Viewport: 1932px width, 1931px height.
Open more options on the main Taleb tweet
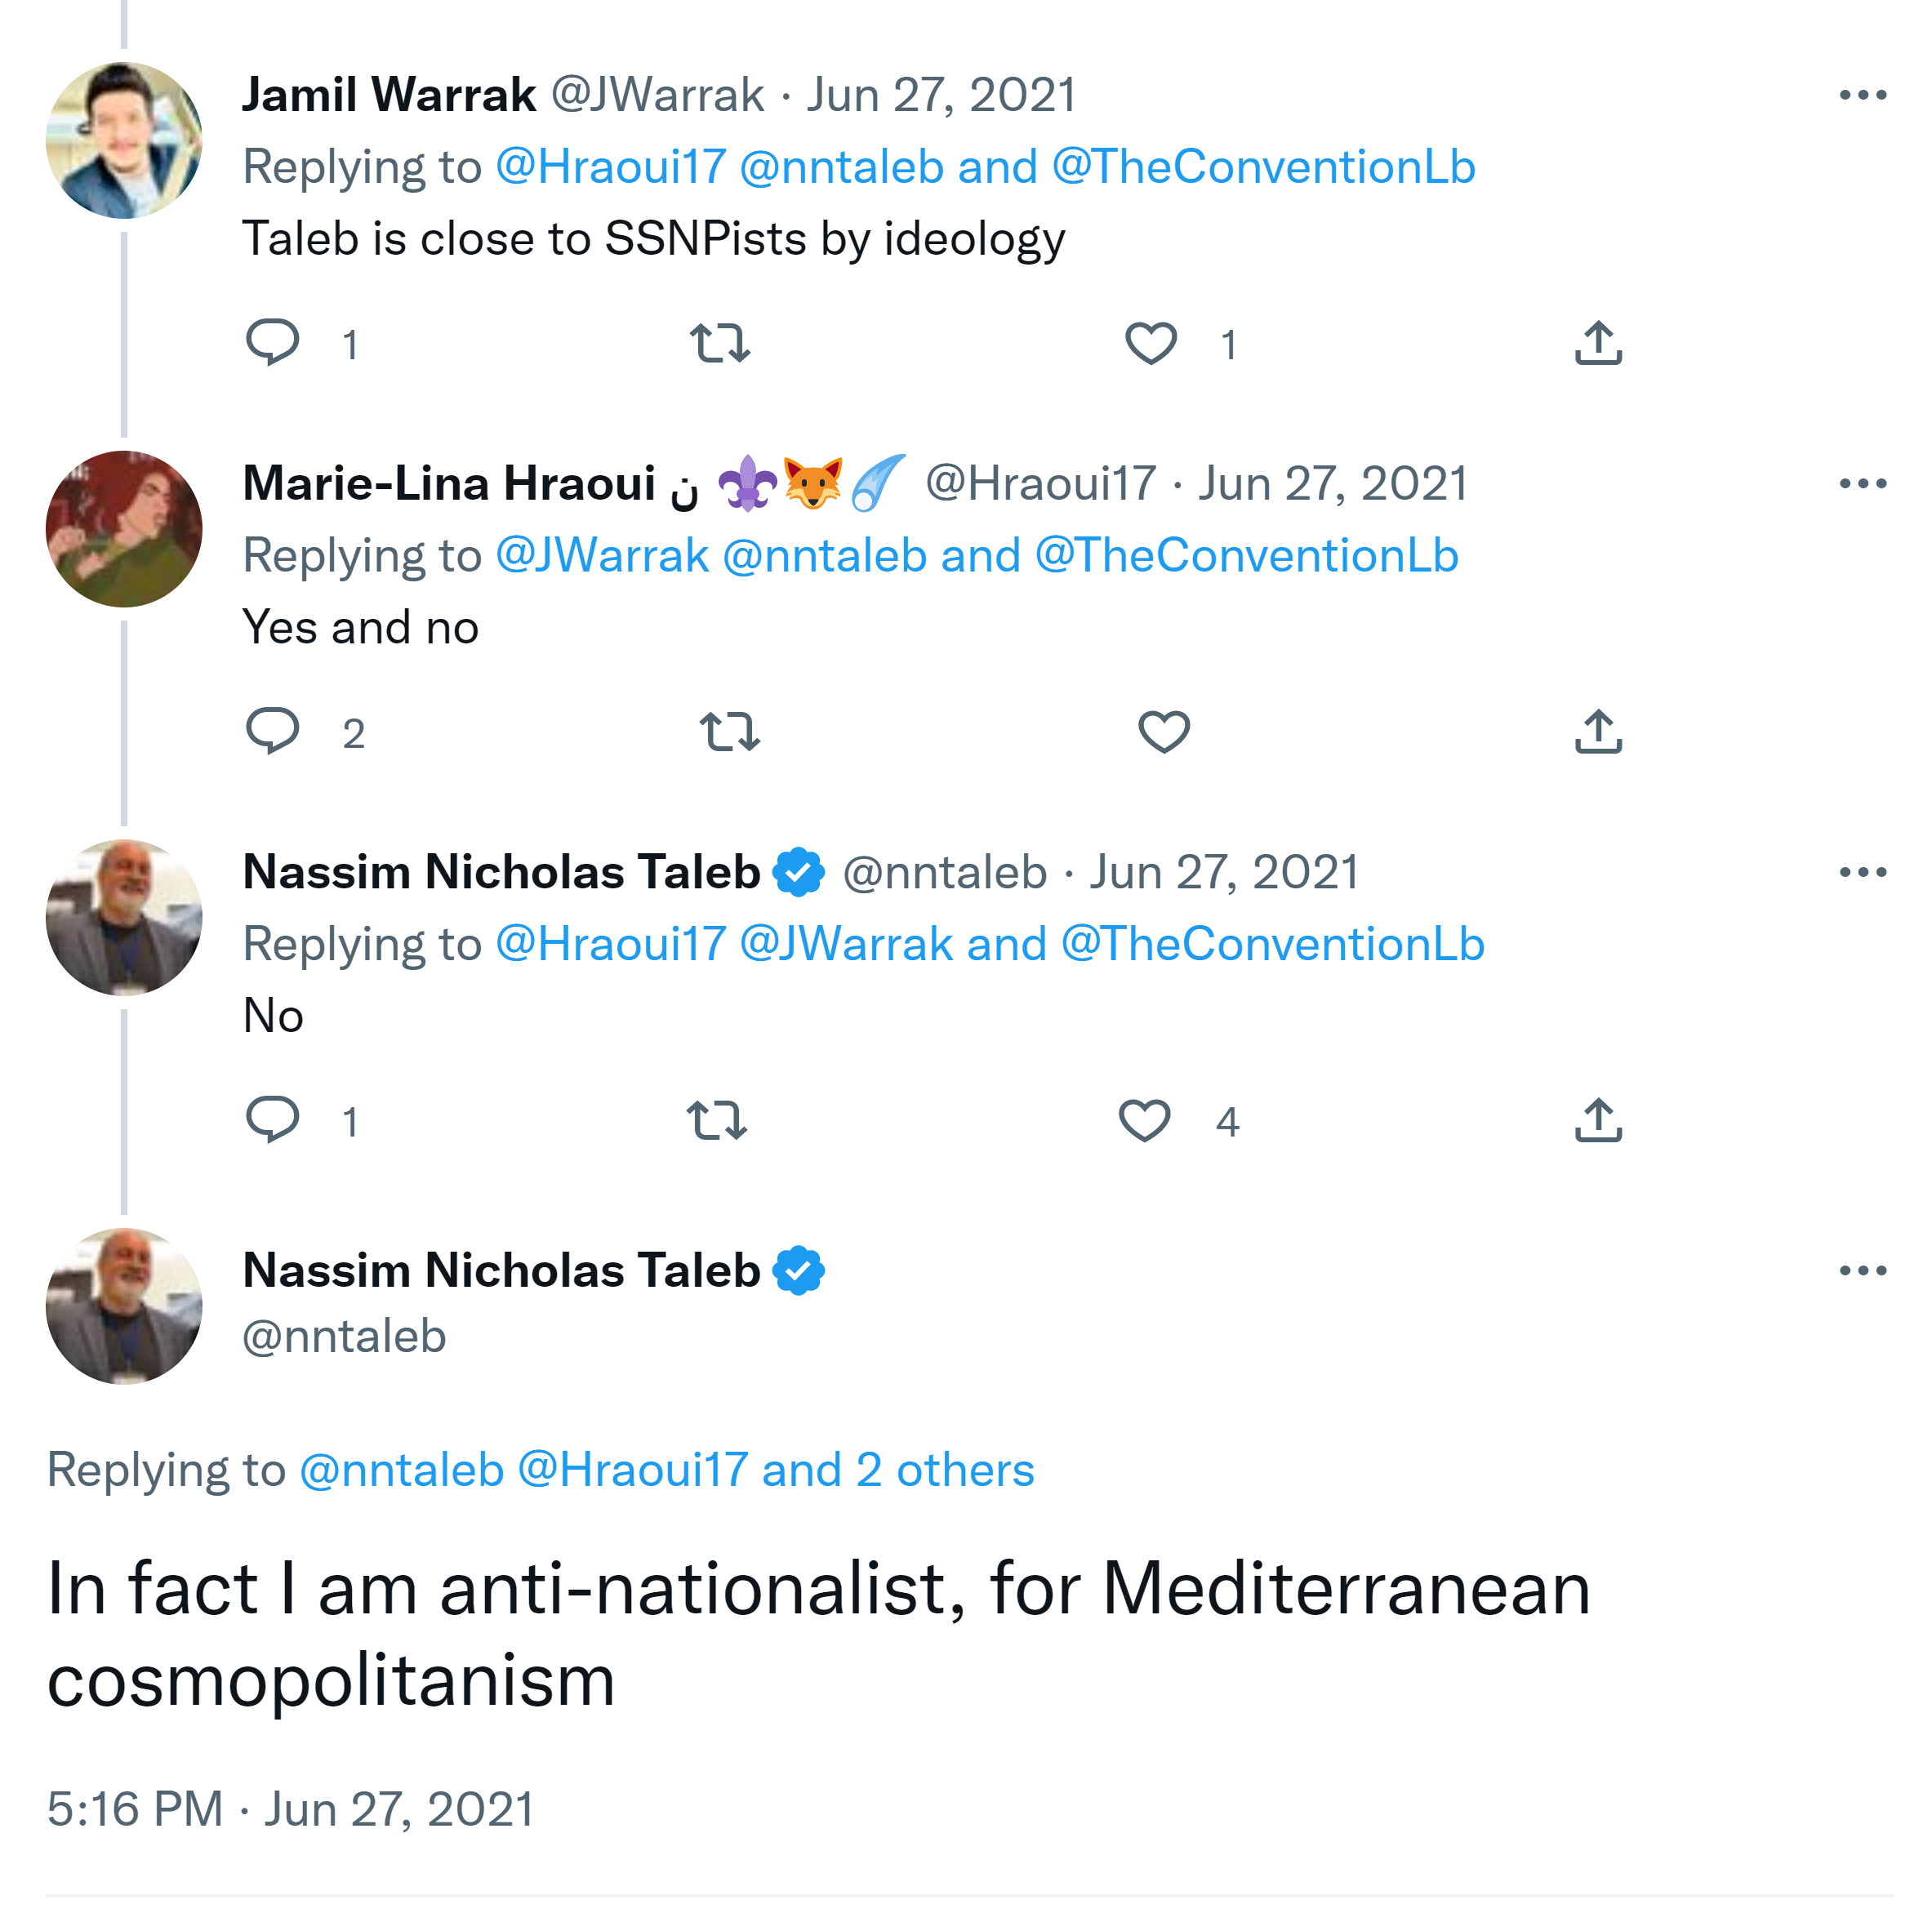(x=1862, y=1270)
